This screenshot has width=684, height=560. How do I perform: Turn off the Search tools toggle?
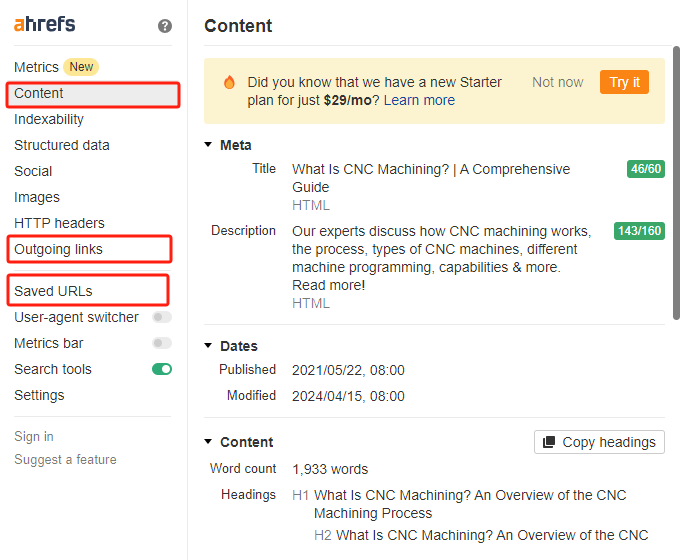(161, 369)
